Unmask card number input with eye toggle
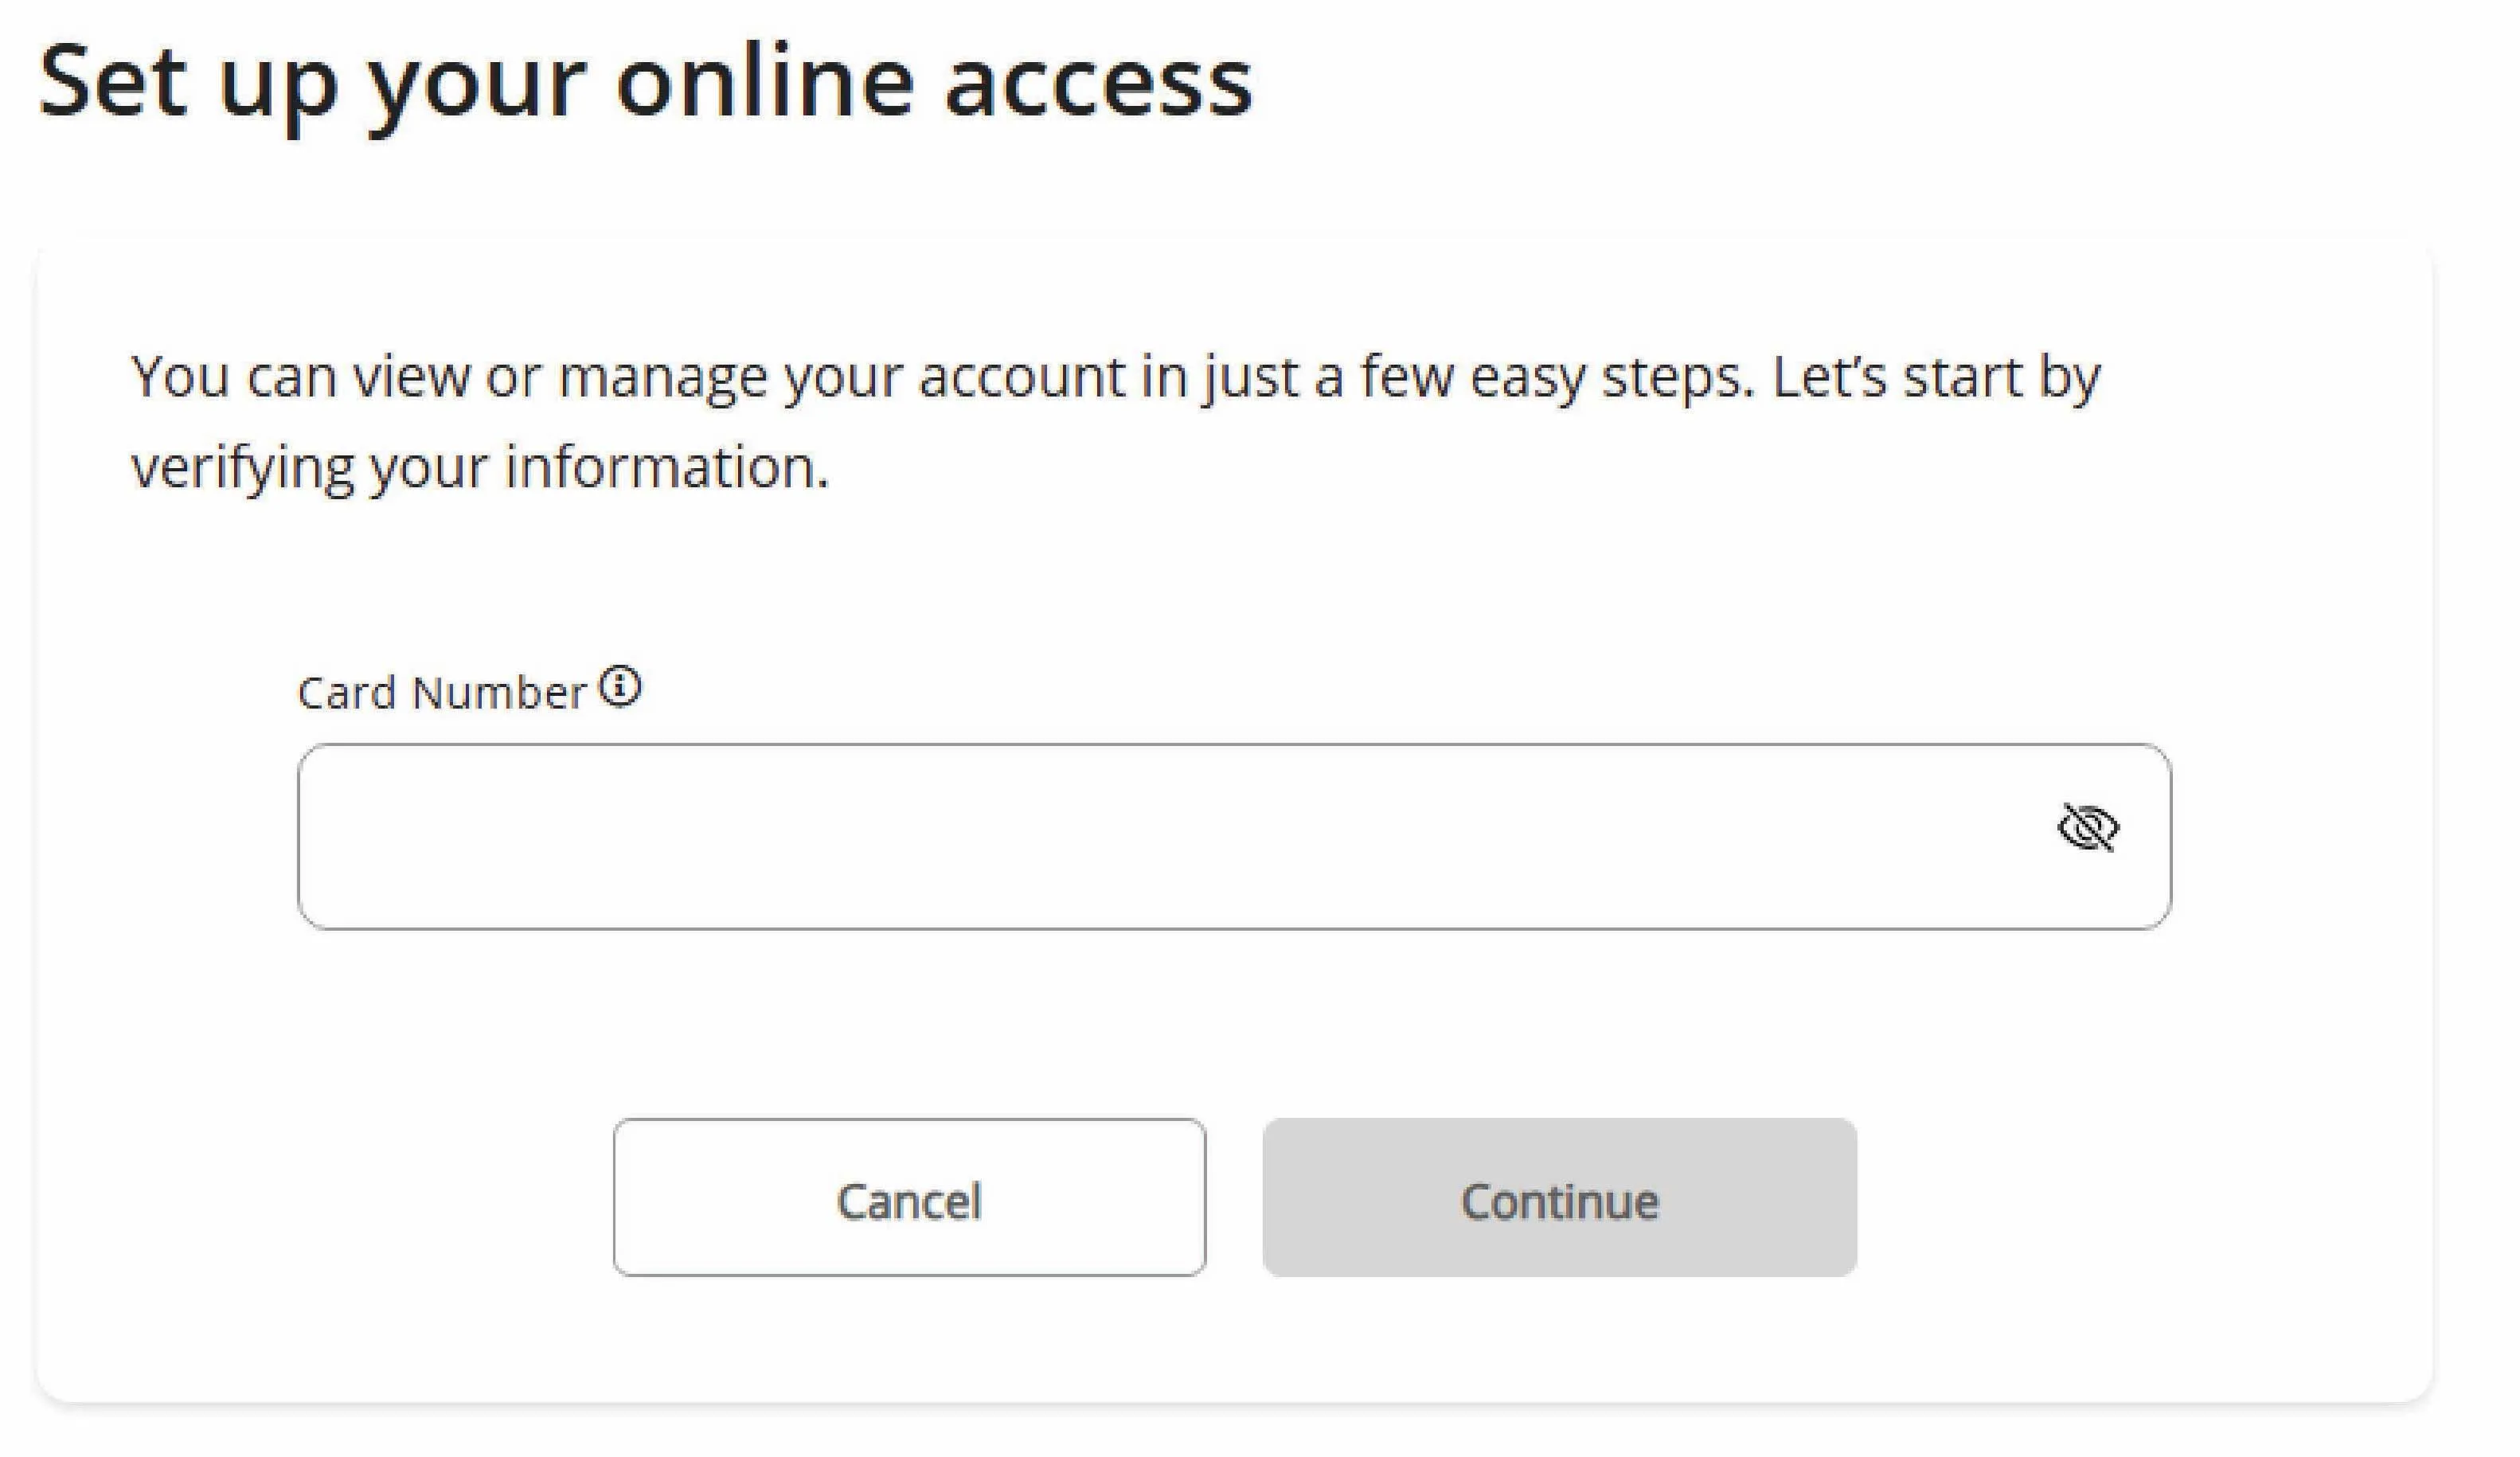Image resolution: width=2520 pixels, height=1457 pixels. 2088,828
